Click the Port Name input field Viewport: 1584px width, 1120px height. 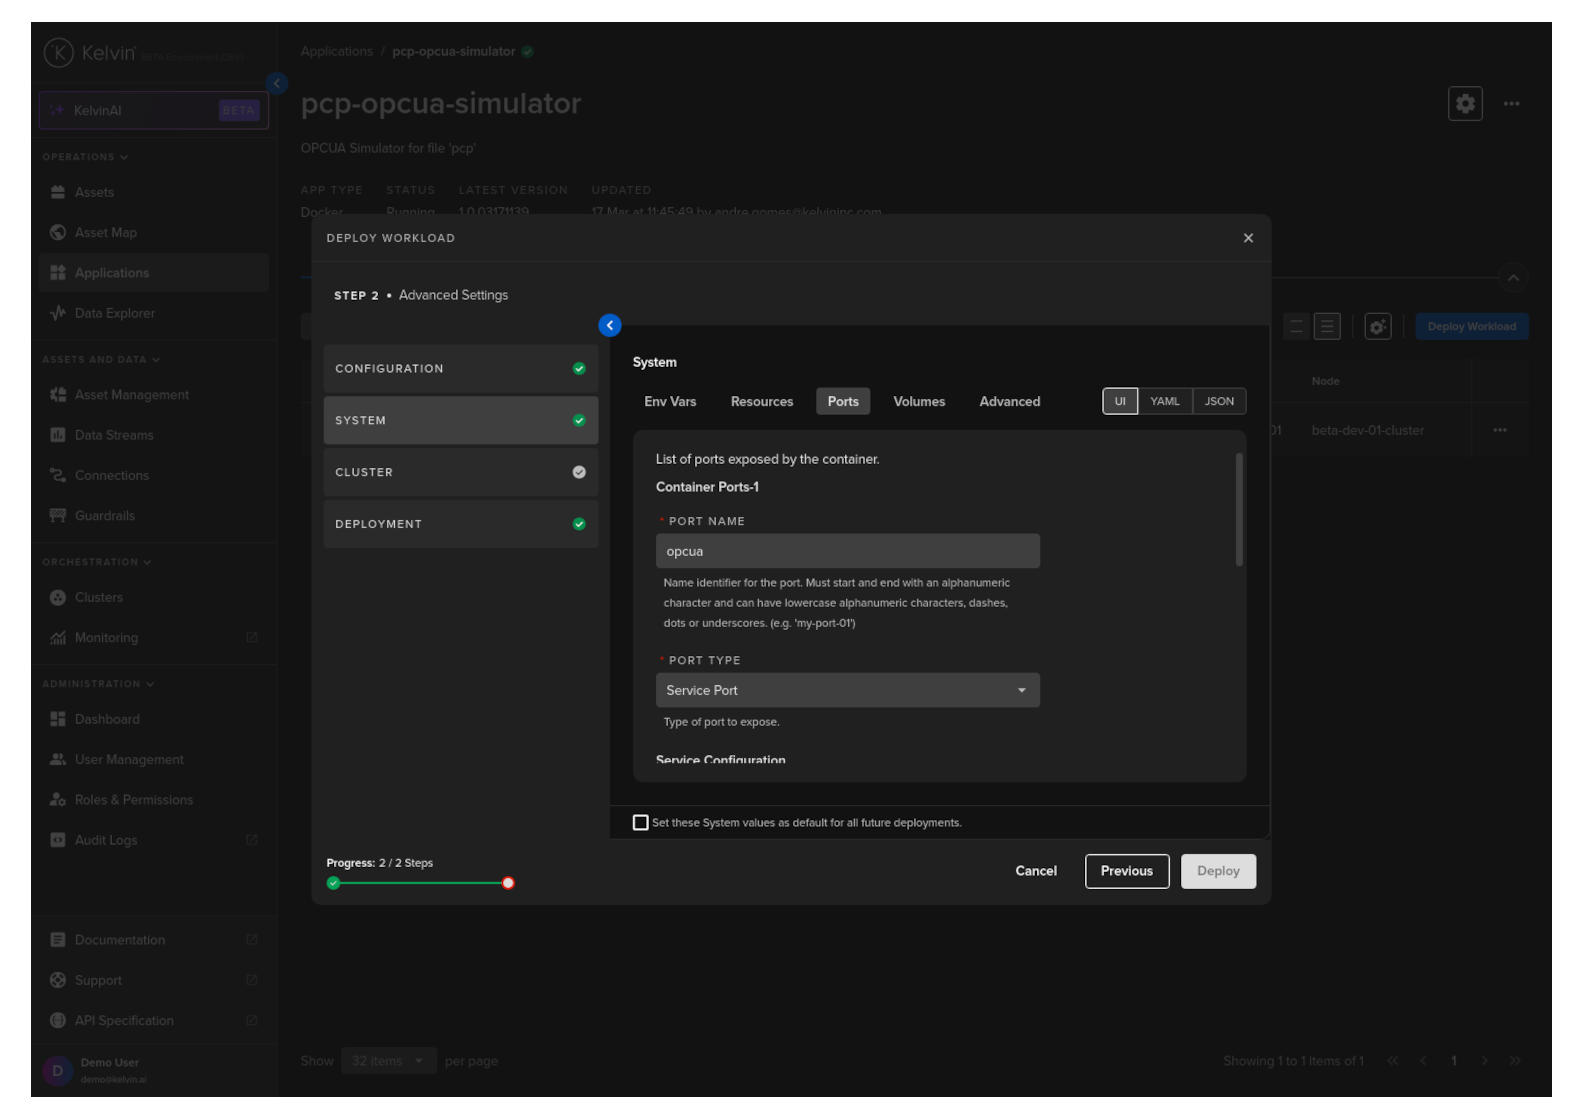847,551
